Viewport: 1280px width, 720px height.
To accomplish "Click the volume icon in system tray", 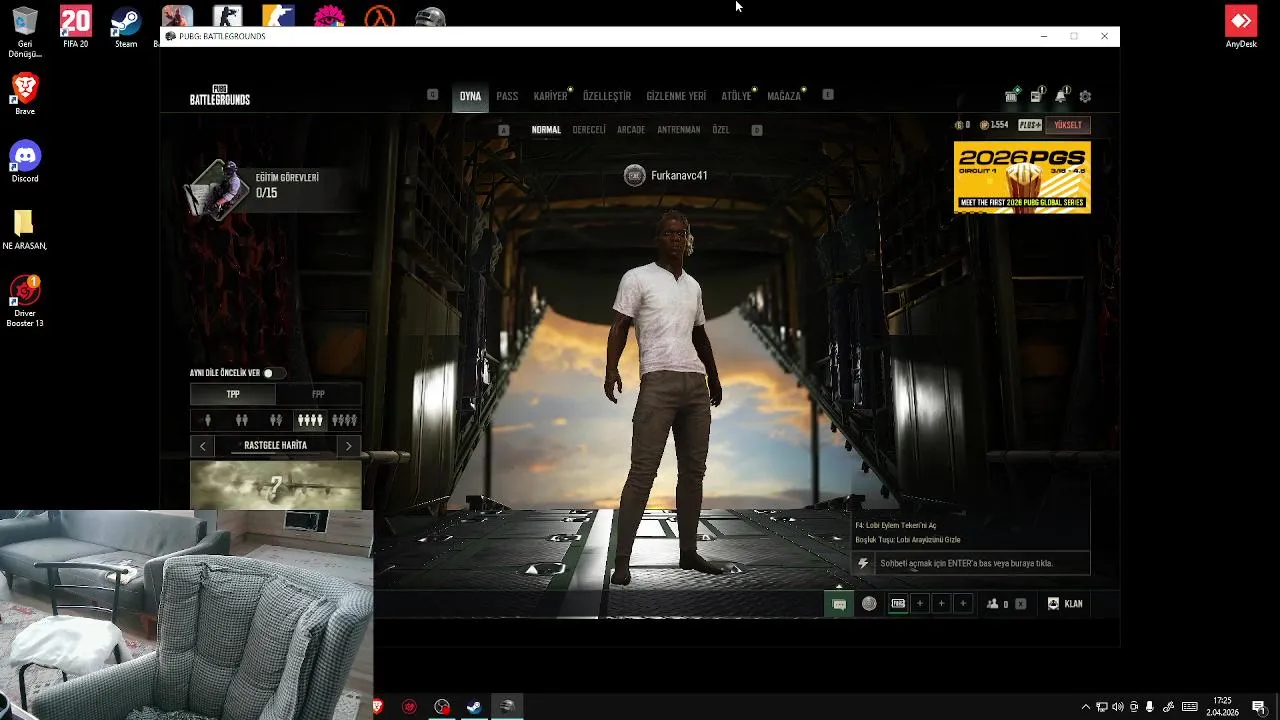I will tap(1117, 707).
